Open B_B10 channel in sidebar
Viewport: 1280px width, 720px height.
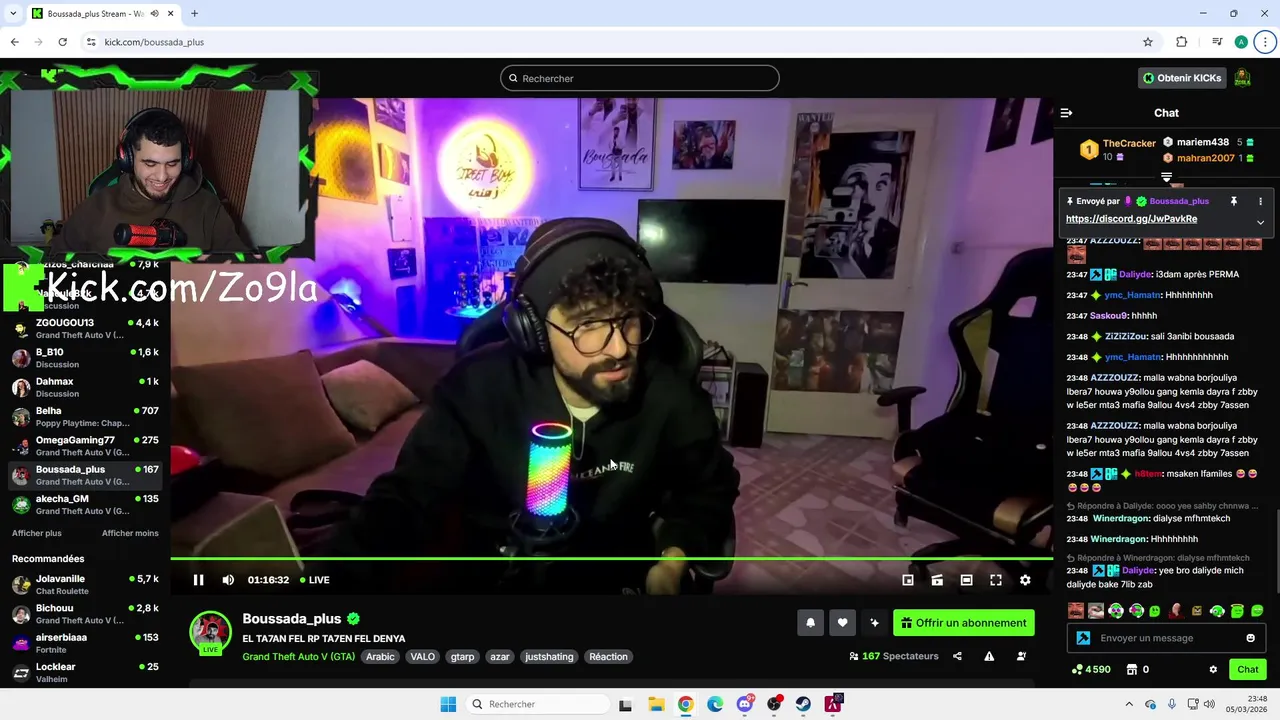coord(85,358)
